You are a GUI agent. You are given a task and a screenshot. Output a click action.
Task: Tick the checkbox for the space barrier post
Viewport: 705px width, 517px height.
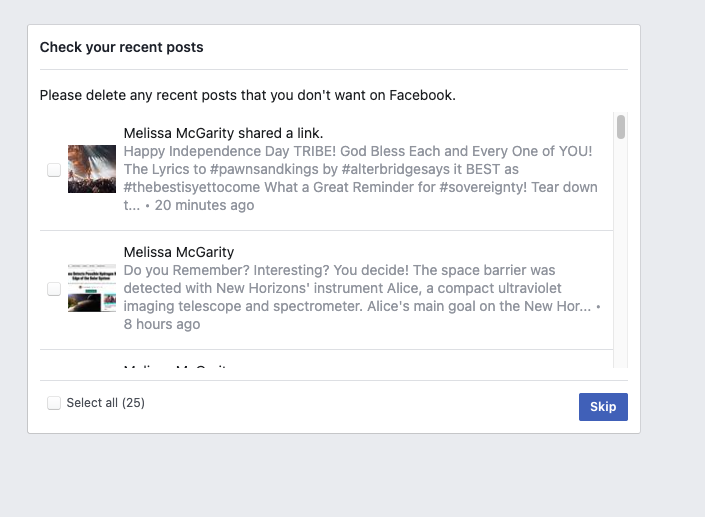pos(54,289)
